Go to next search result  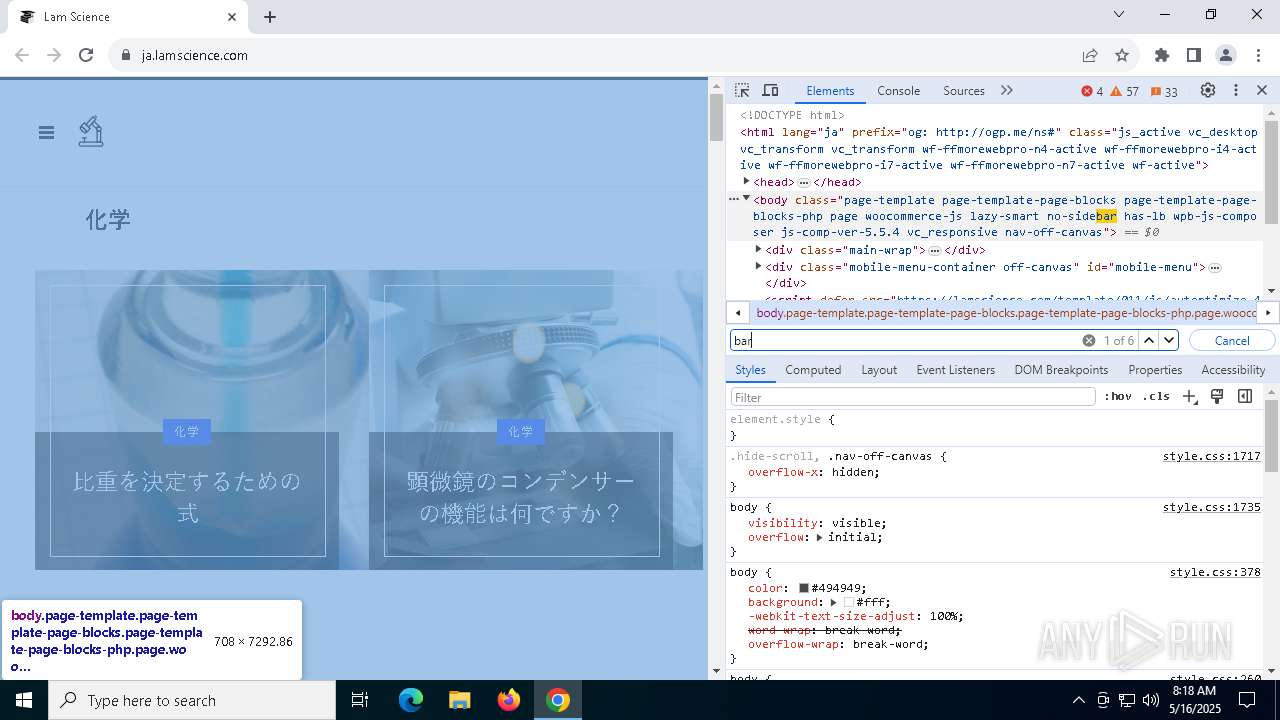[1169, 341]
